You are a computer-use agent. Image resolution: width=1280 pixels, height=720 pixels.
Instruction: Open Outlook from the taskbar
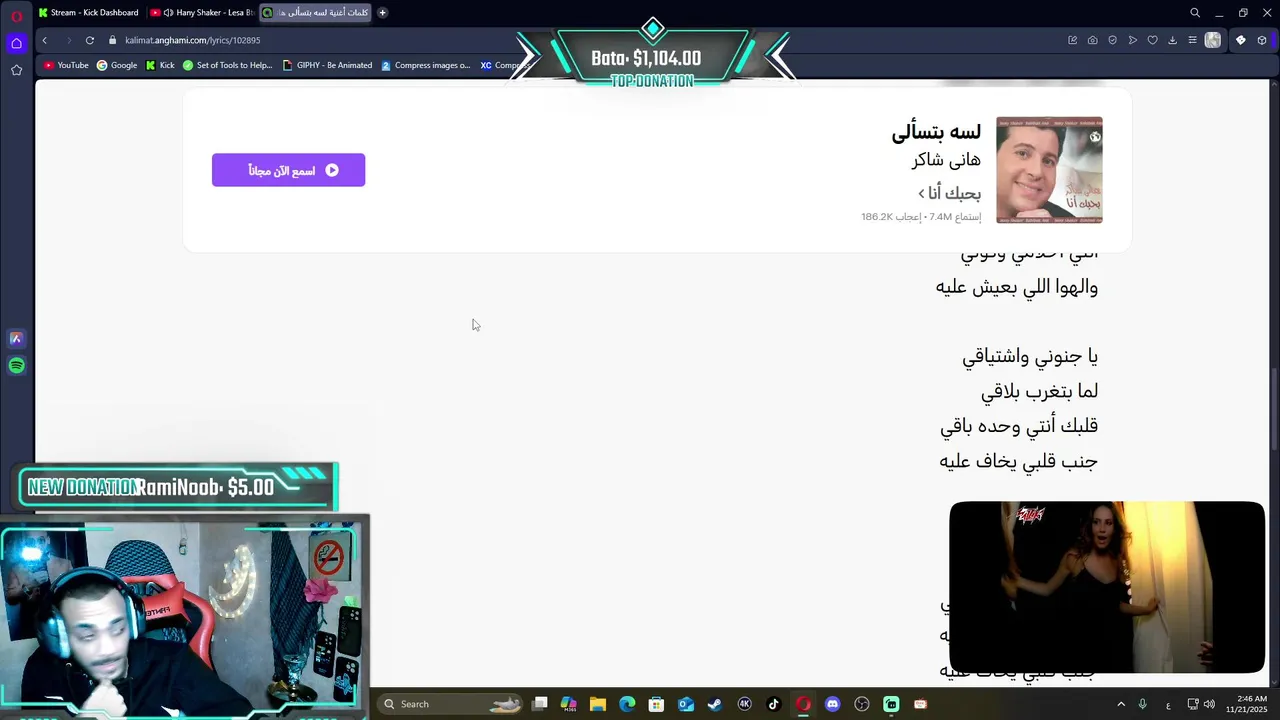point(686,704)
